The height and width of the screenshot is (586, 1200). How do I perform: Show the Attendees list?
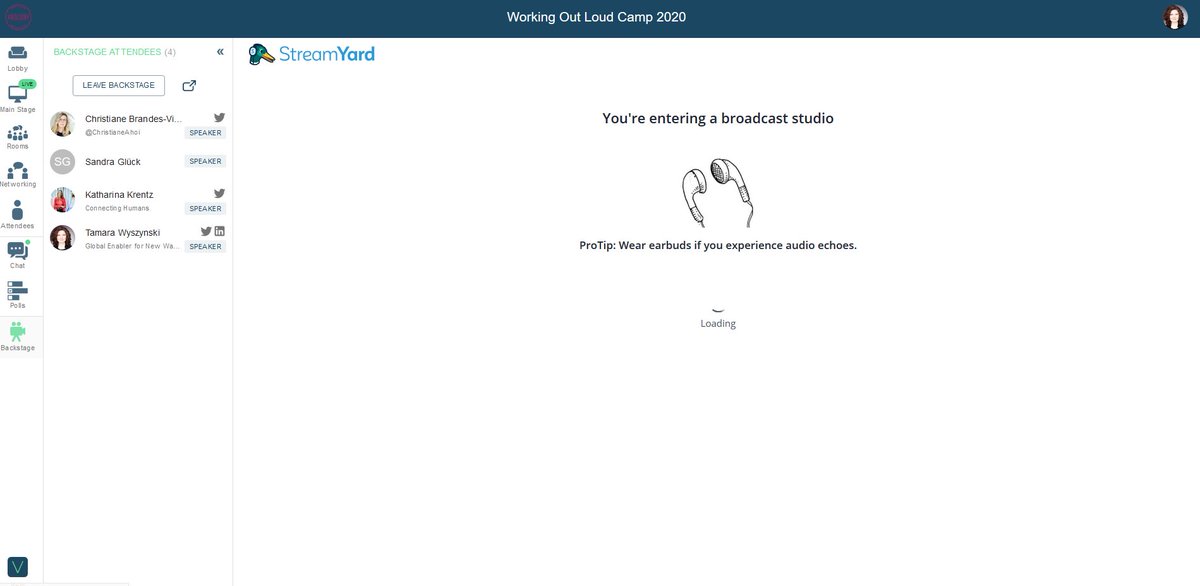click(x=18, y=214)
